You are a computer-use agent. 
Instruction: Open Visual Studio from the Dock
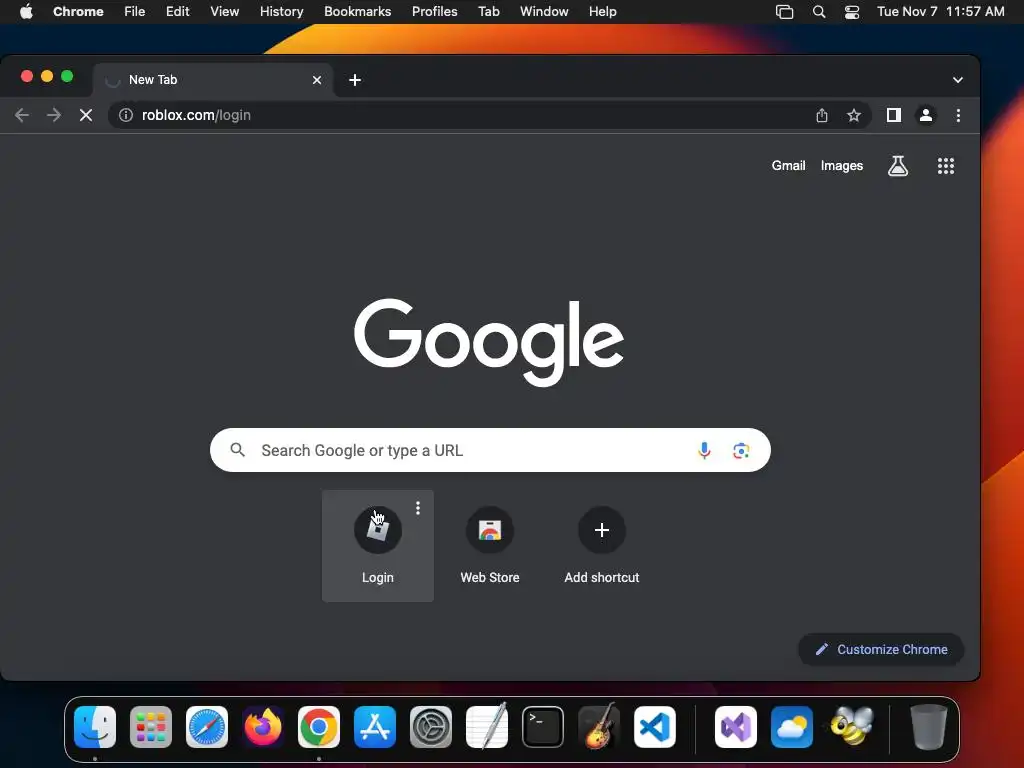[x=736, y=727]
